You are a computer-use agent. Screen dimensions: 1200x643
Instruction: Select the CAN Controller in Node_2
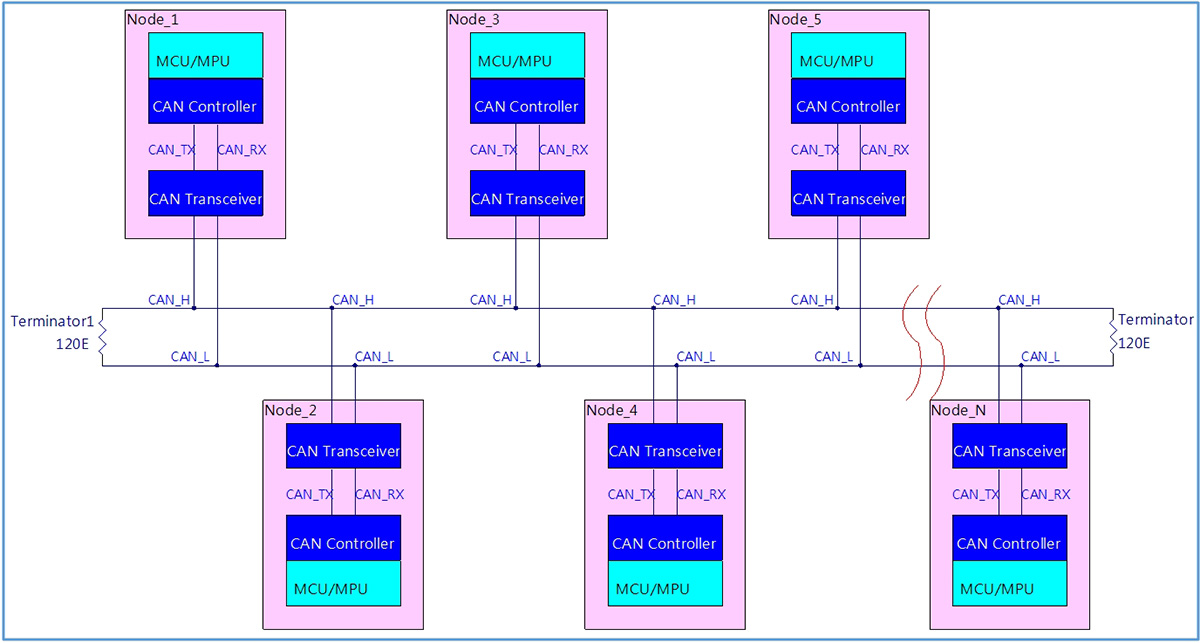coord(343,538)
